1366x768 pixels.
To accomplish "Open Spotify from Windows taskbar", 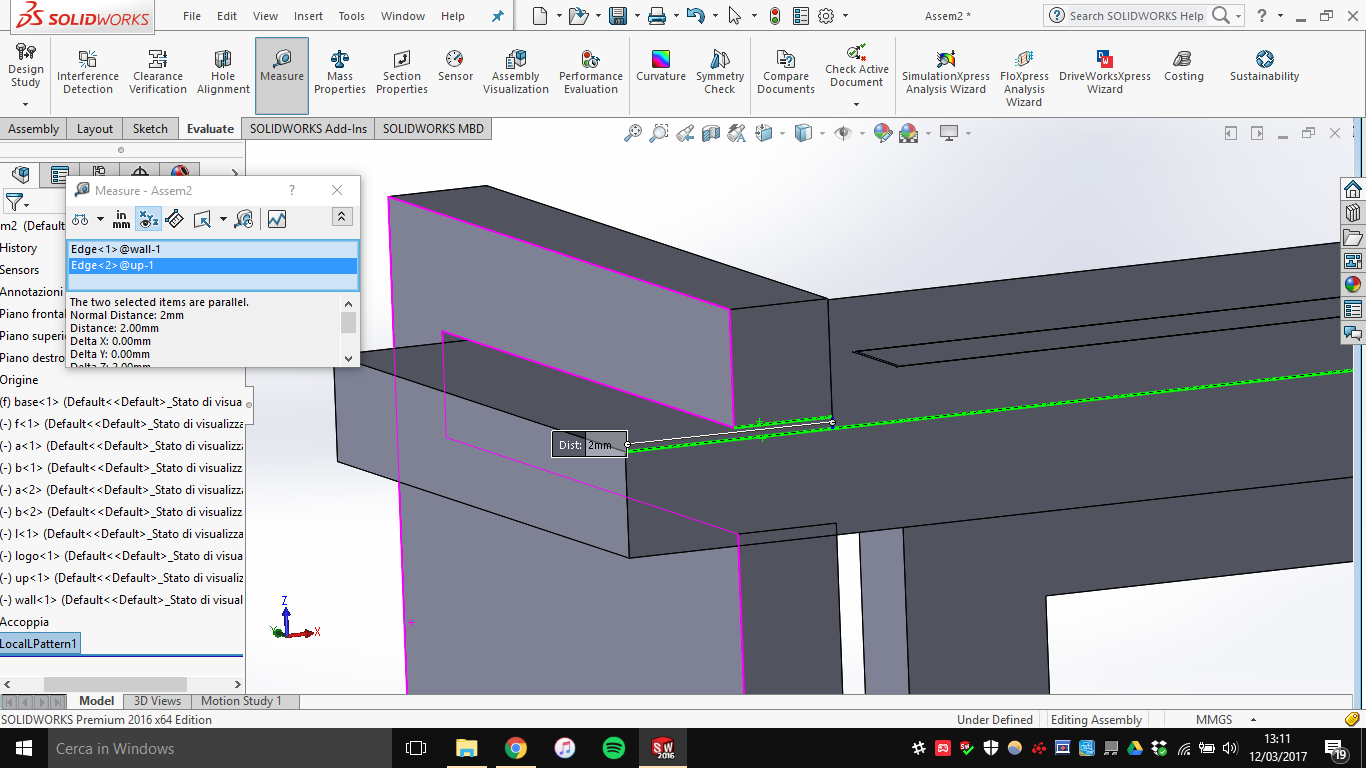I will click(614, 748).
